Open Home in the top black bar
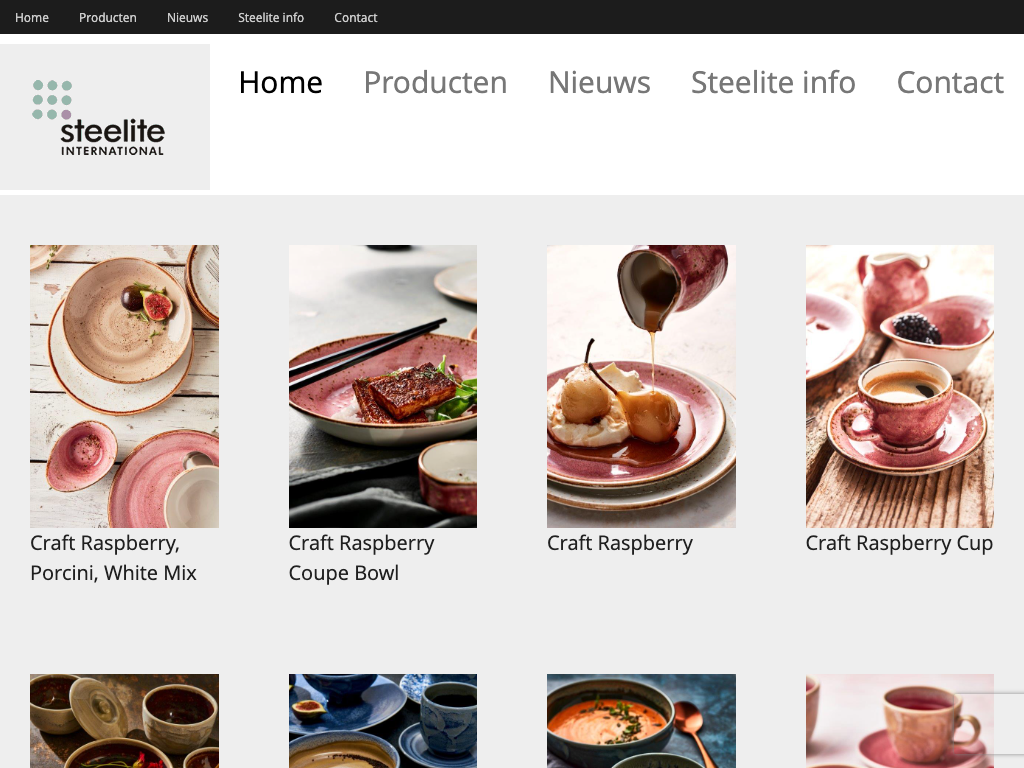 [32, 17]
